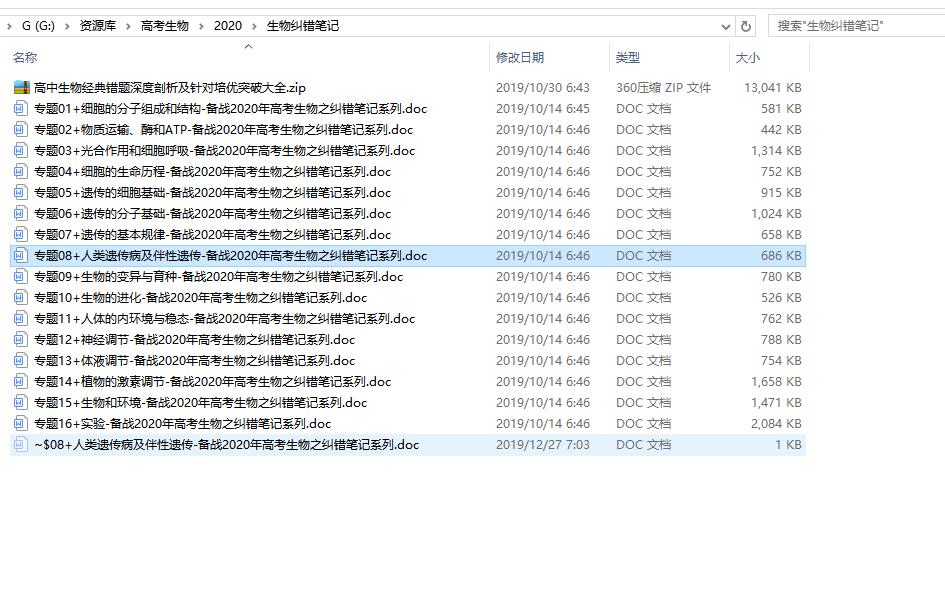
Task: Select file name 专题14+植物的激素调节 doc
Action: [x=212, y=381]
